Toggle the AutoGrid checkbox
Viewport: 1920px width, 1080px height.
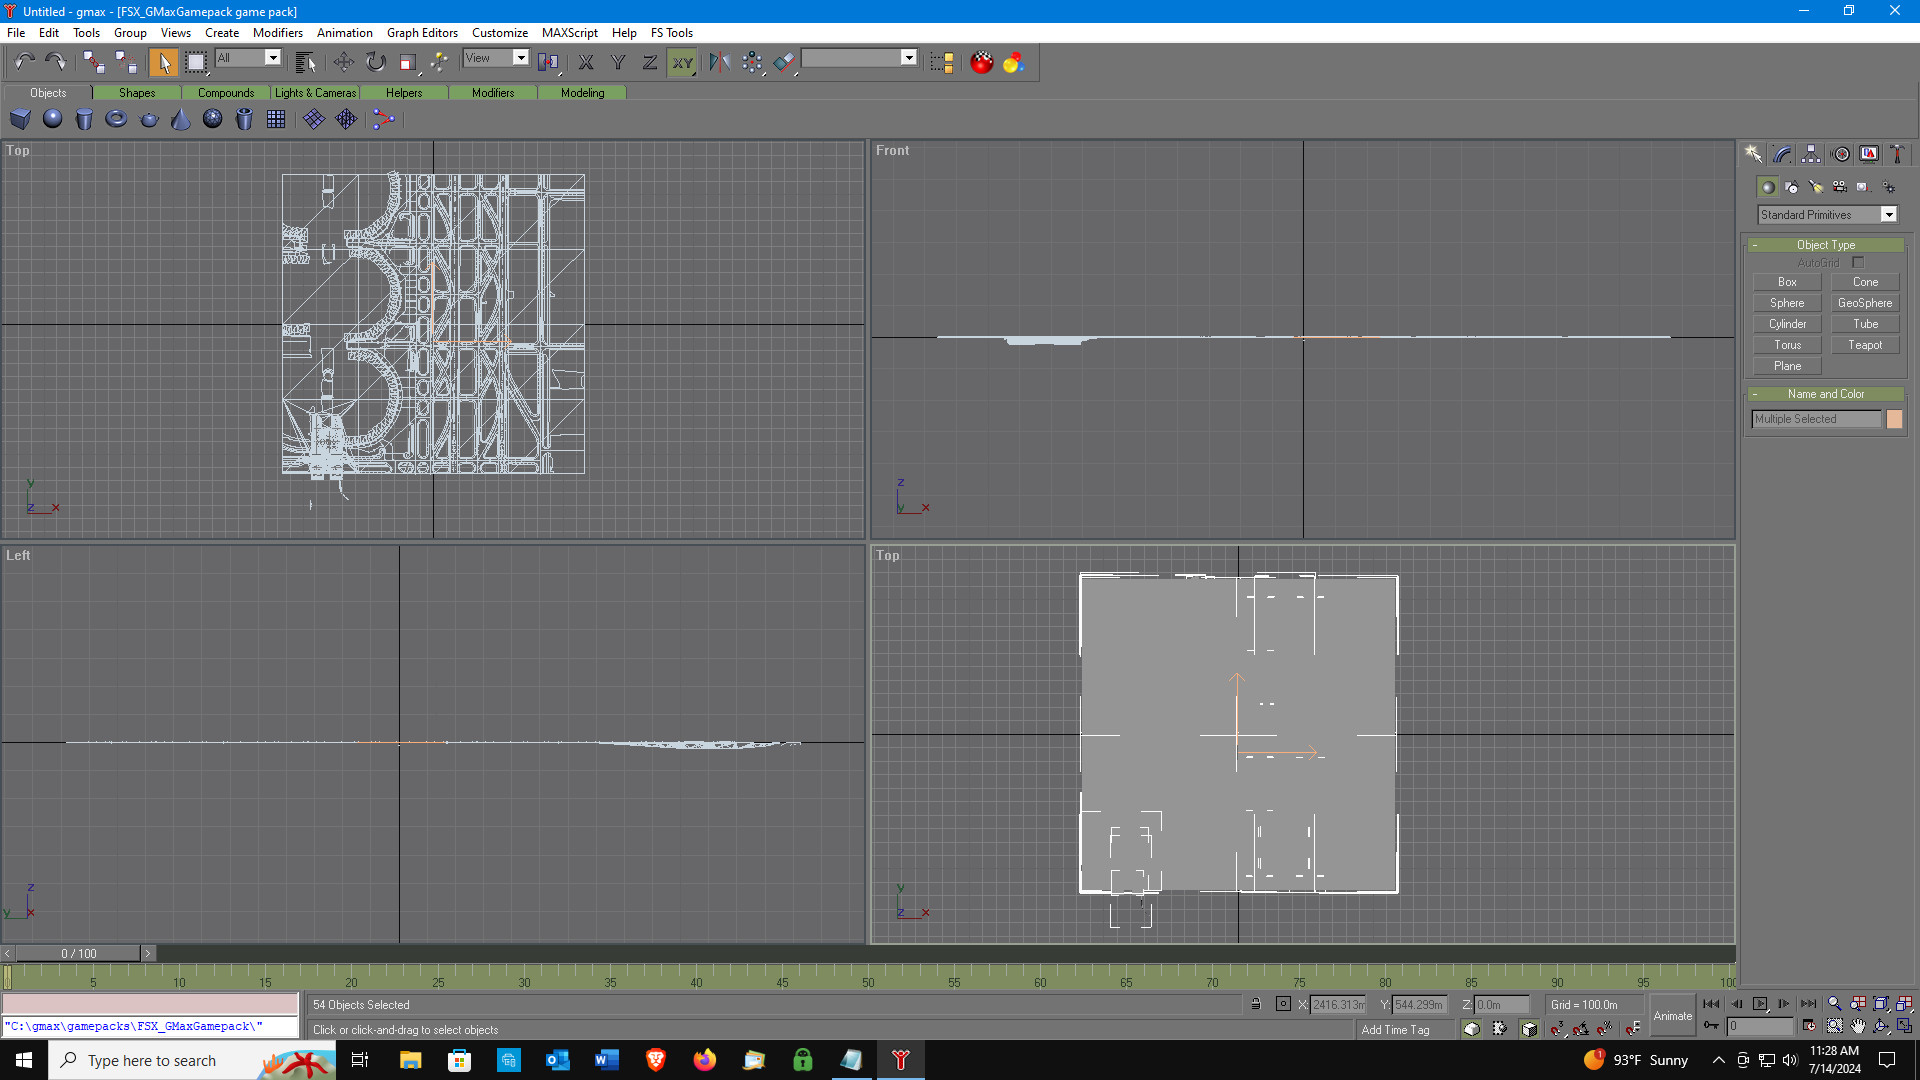pyautogui.click(x=1857, y=262)
